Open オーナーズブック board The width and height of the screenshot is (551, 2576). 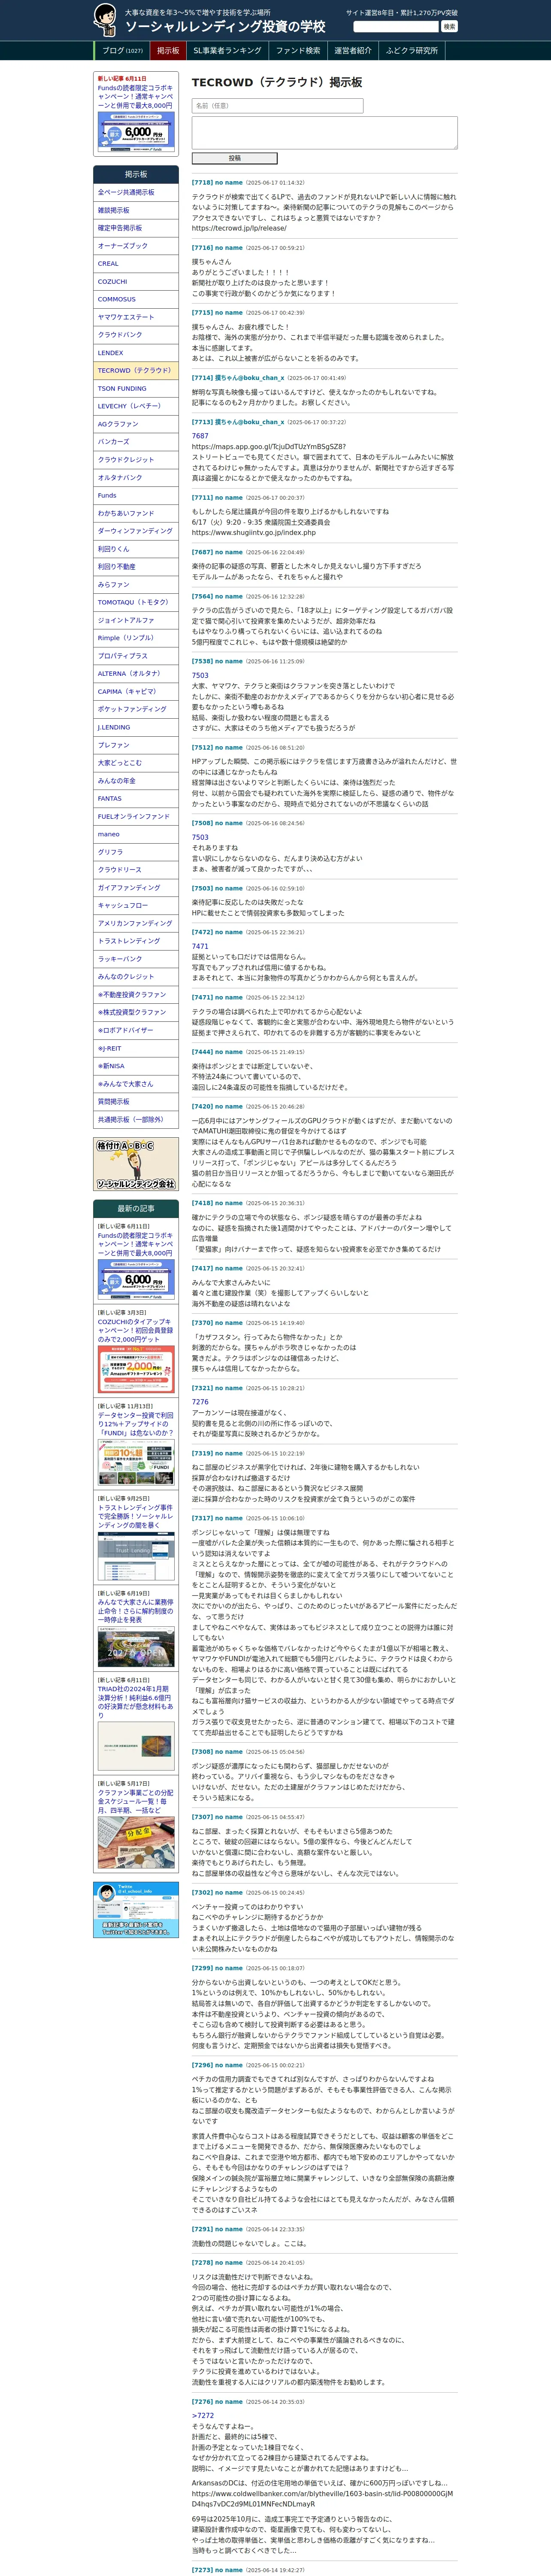pyautogui.click(x=136, y=245)
